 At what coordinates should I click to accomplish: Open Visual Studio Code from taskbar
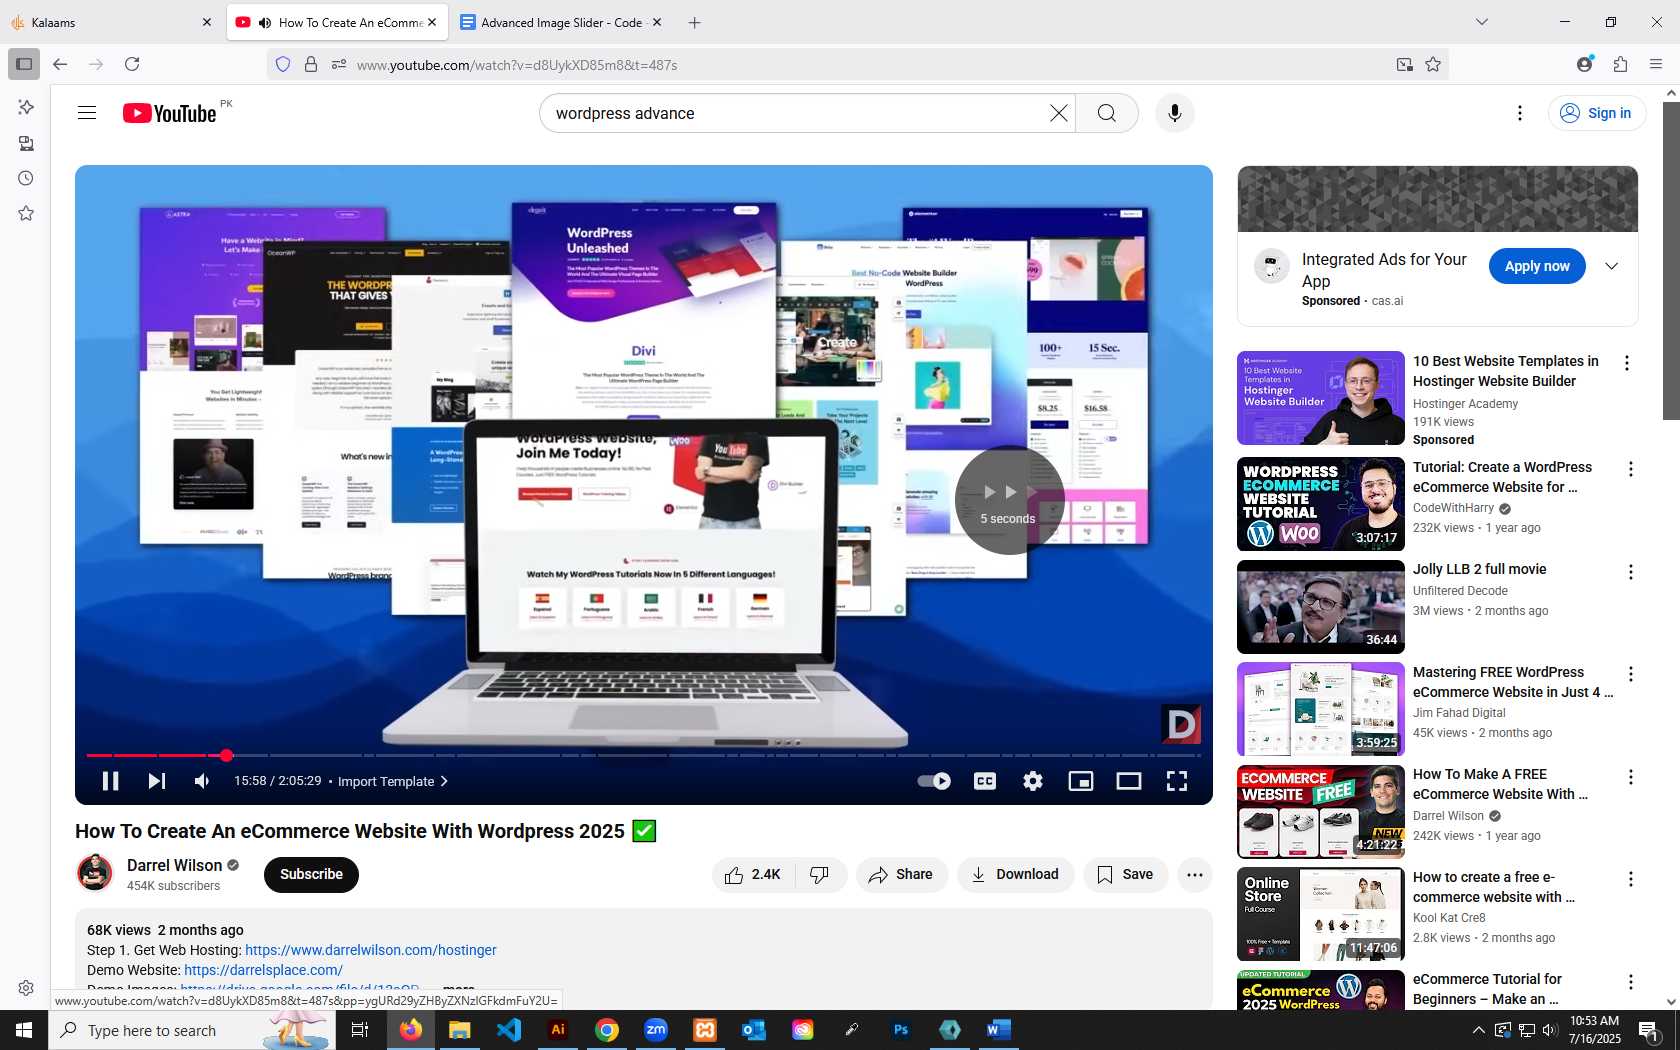click(x=509, y=1030)
